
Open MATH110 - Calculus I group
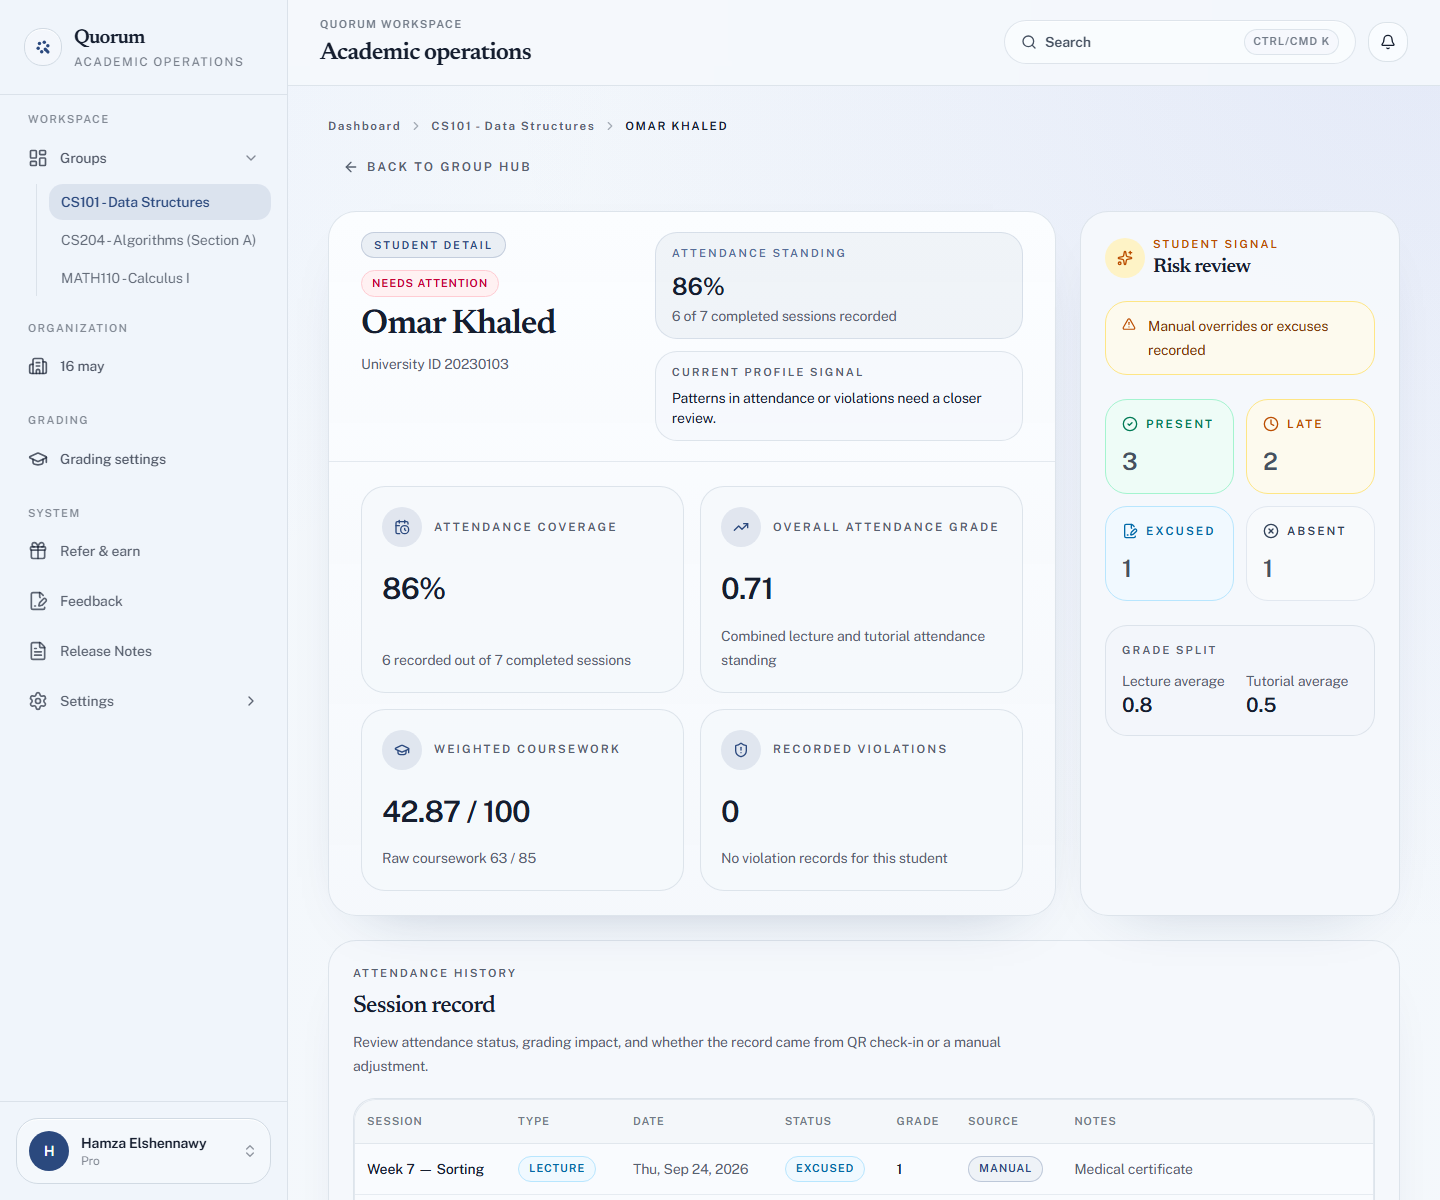(x=160, y=278)
